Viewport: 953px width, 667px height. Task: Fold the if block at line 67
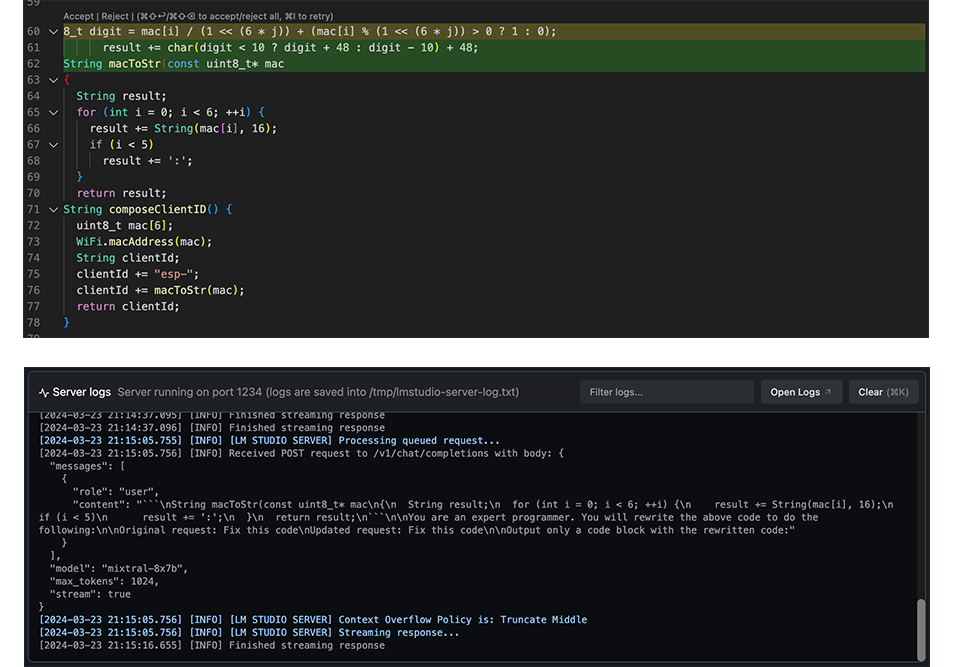point(53,145)
